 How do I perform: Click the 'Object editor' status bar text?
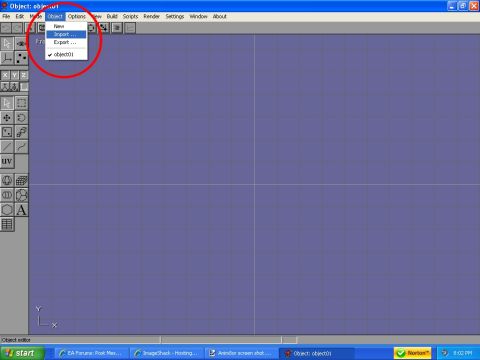(x=16, y=340)
